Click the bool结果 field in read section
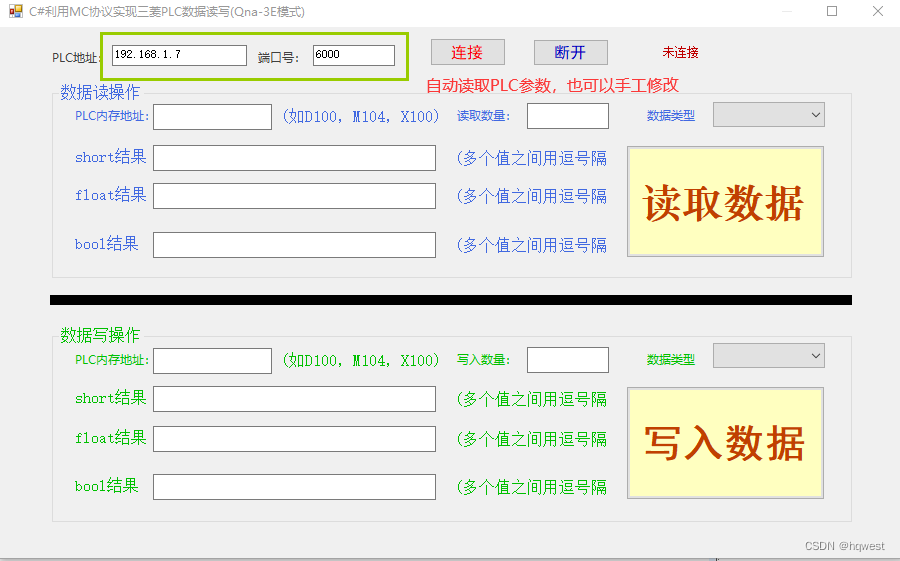Viewport: 900px width, 561px height. pyautogui.click(x=294, y=245)
